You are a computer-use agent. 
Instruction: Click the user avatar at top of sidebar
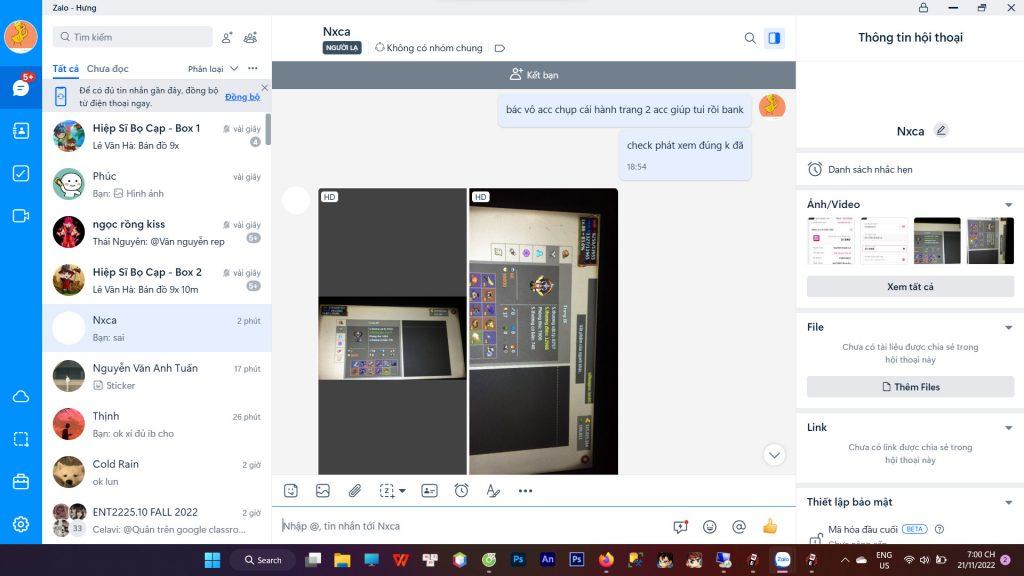20,35
